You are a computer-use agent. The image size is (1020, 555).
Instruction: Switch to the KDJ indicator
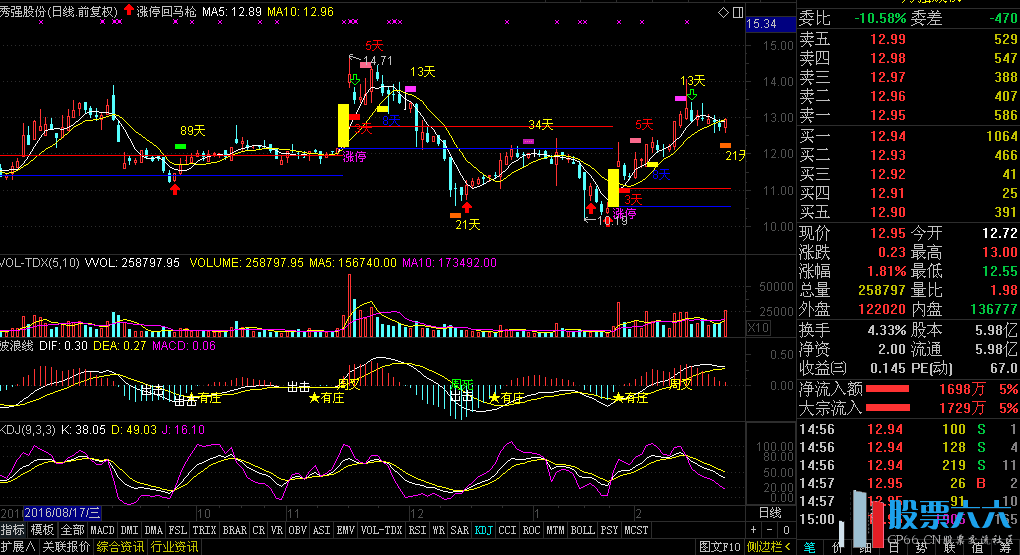(x=484, y=530)
